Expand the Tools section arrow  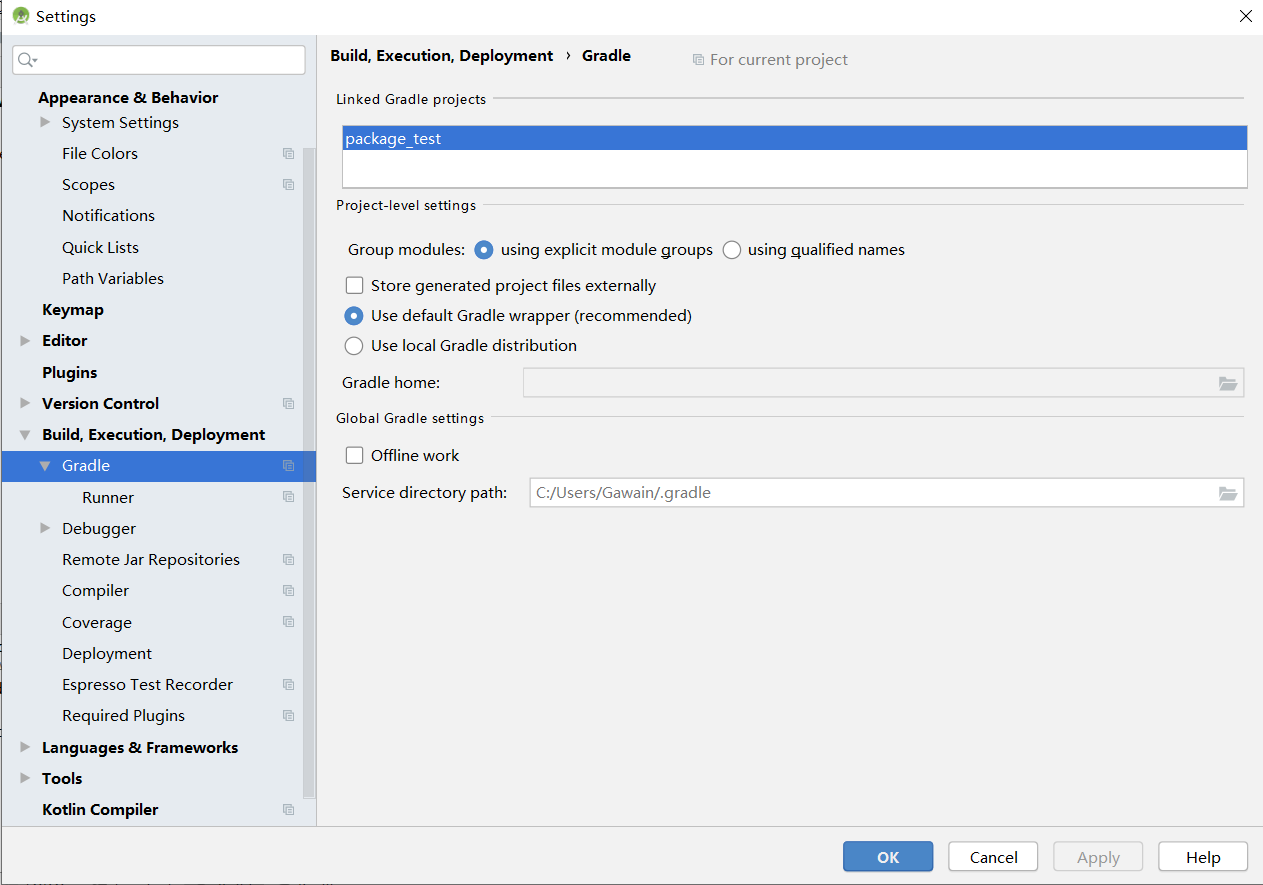point(25,778)
